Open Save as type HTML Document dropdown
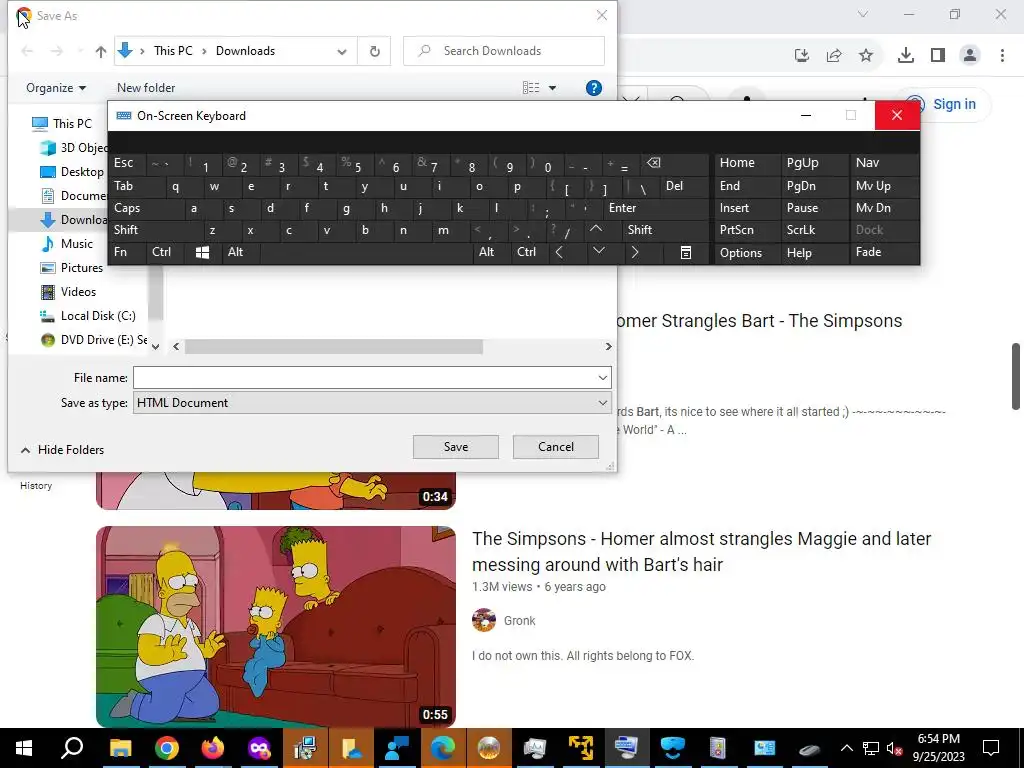1024x768 pixels. [372, 402]
